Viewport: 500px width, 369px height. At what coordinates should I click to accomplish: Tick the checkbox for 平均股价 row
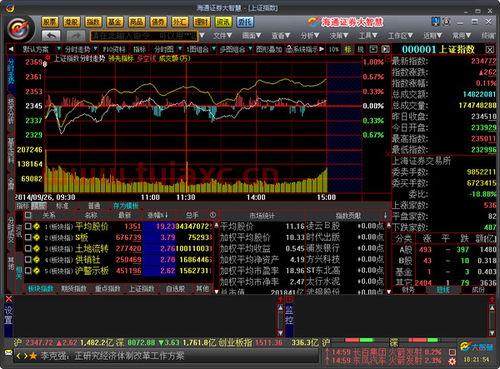[28, 226]
